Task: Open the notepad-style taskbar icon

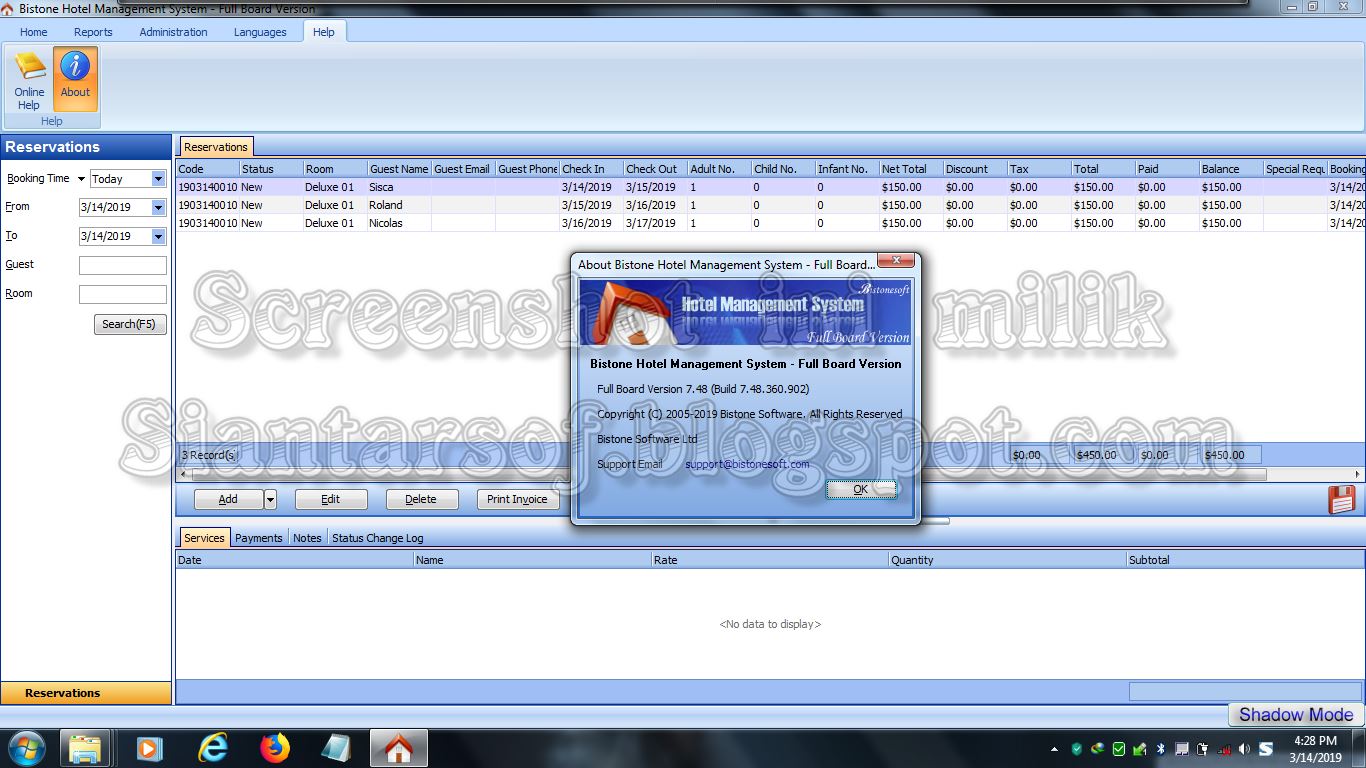Action: tap(336, 748)
